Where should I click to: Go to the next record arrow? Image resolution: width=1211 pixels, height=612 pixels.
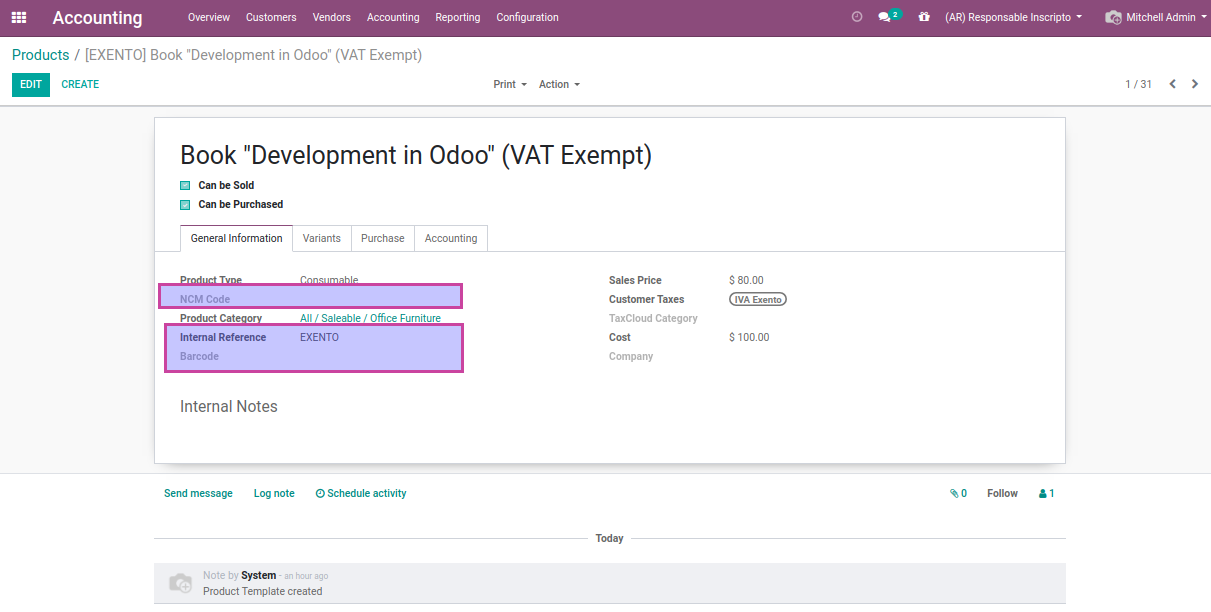[1194, 84]
